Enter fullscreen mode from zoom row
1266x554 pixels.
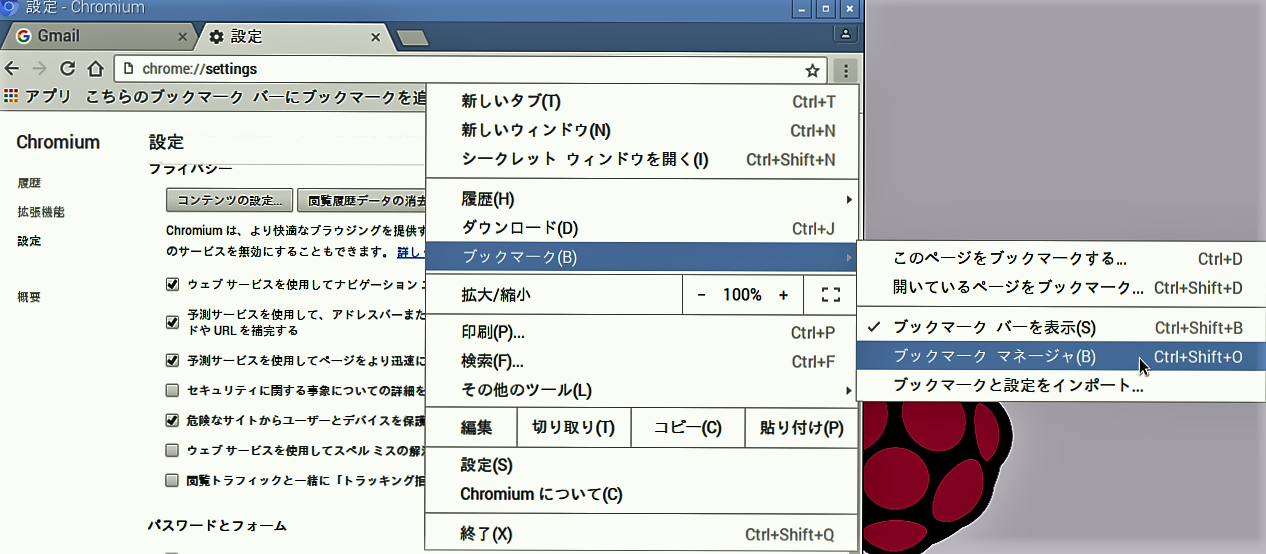830,295
